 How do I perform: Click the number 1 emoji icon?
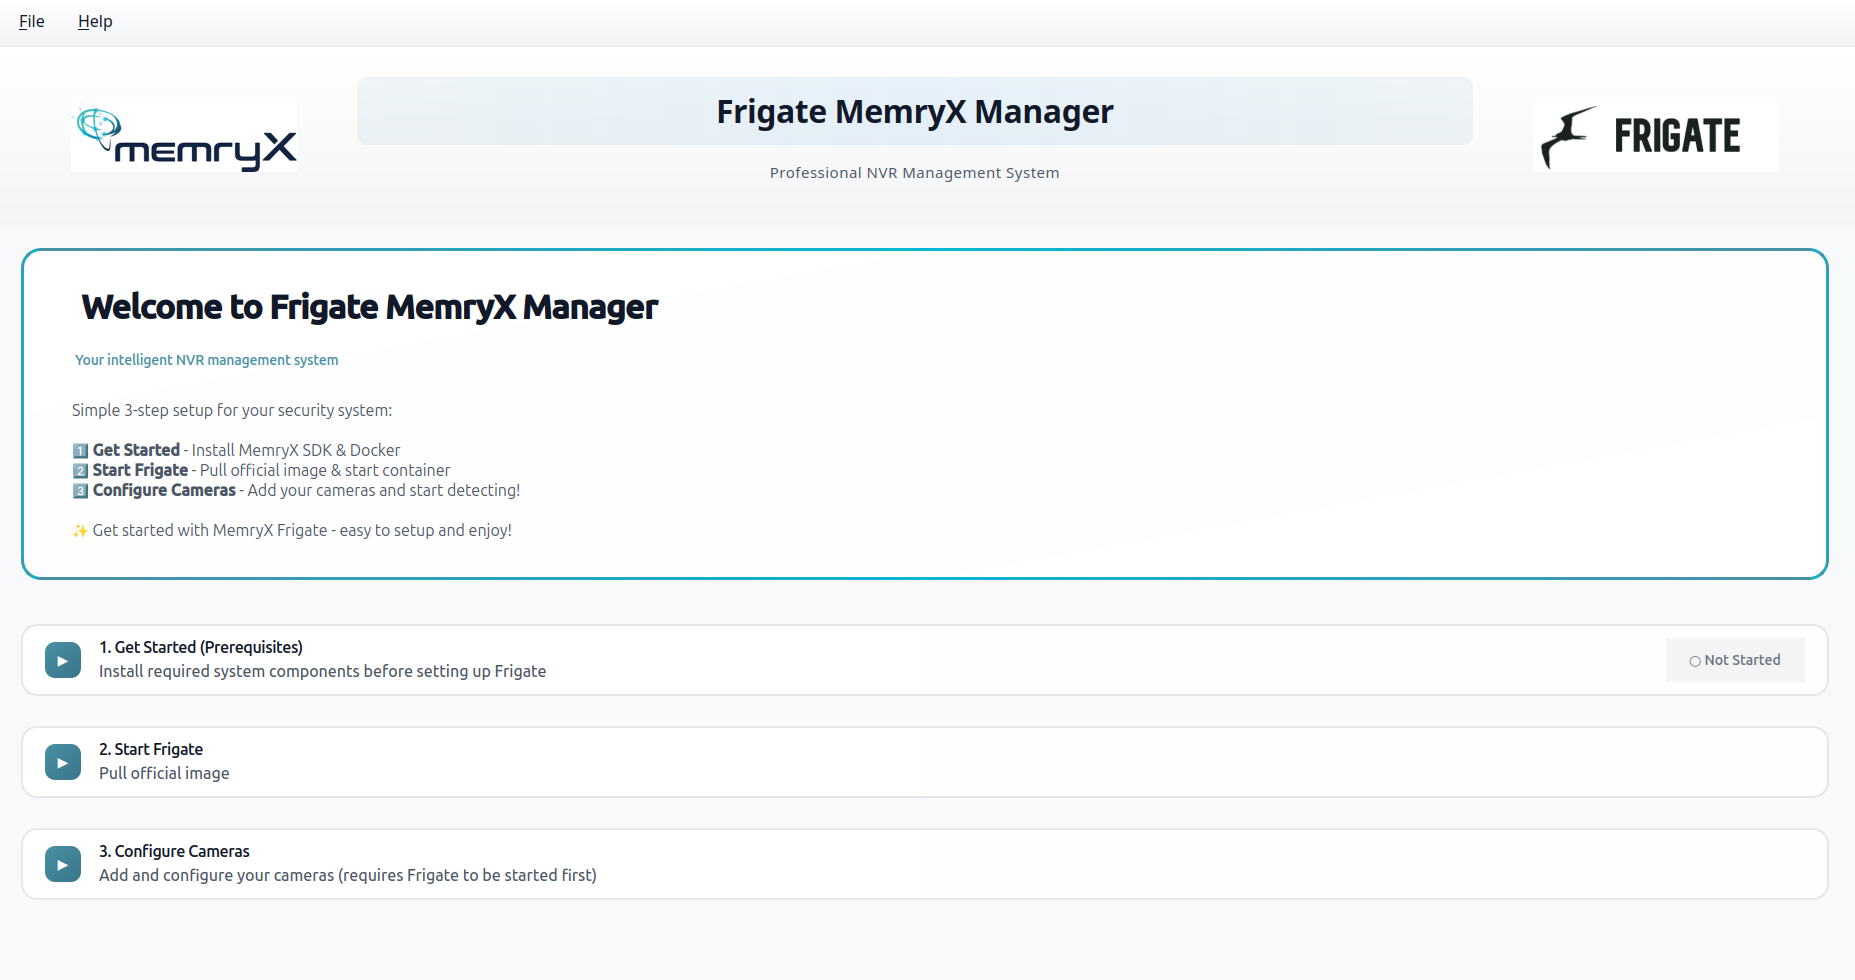pyautogui.click(x=80, y=451)
